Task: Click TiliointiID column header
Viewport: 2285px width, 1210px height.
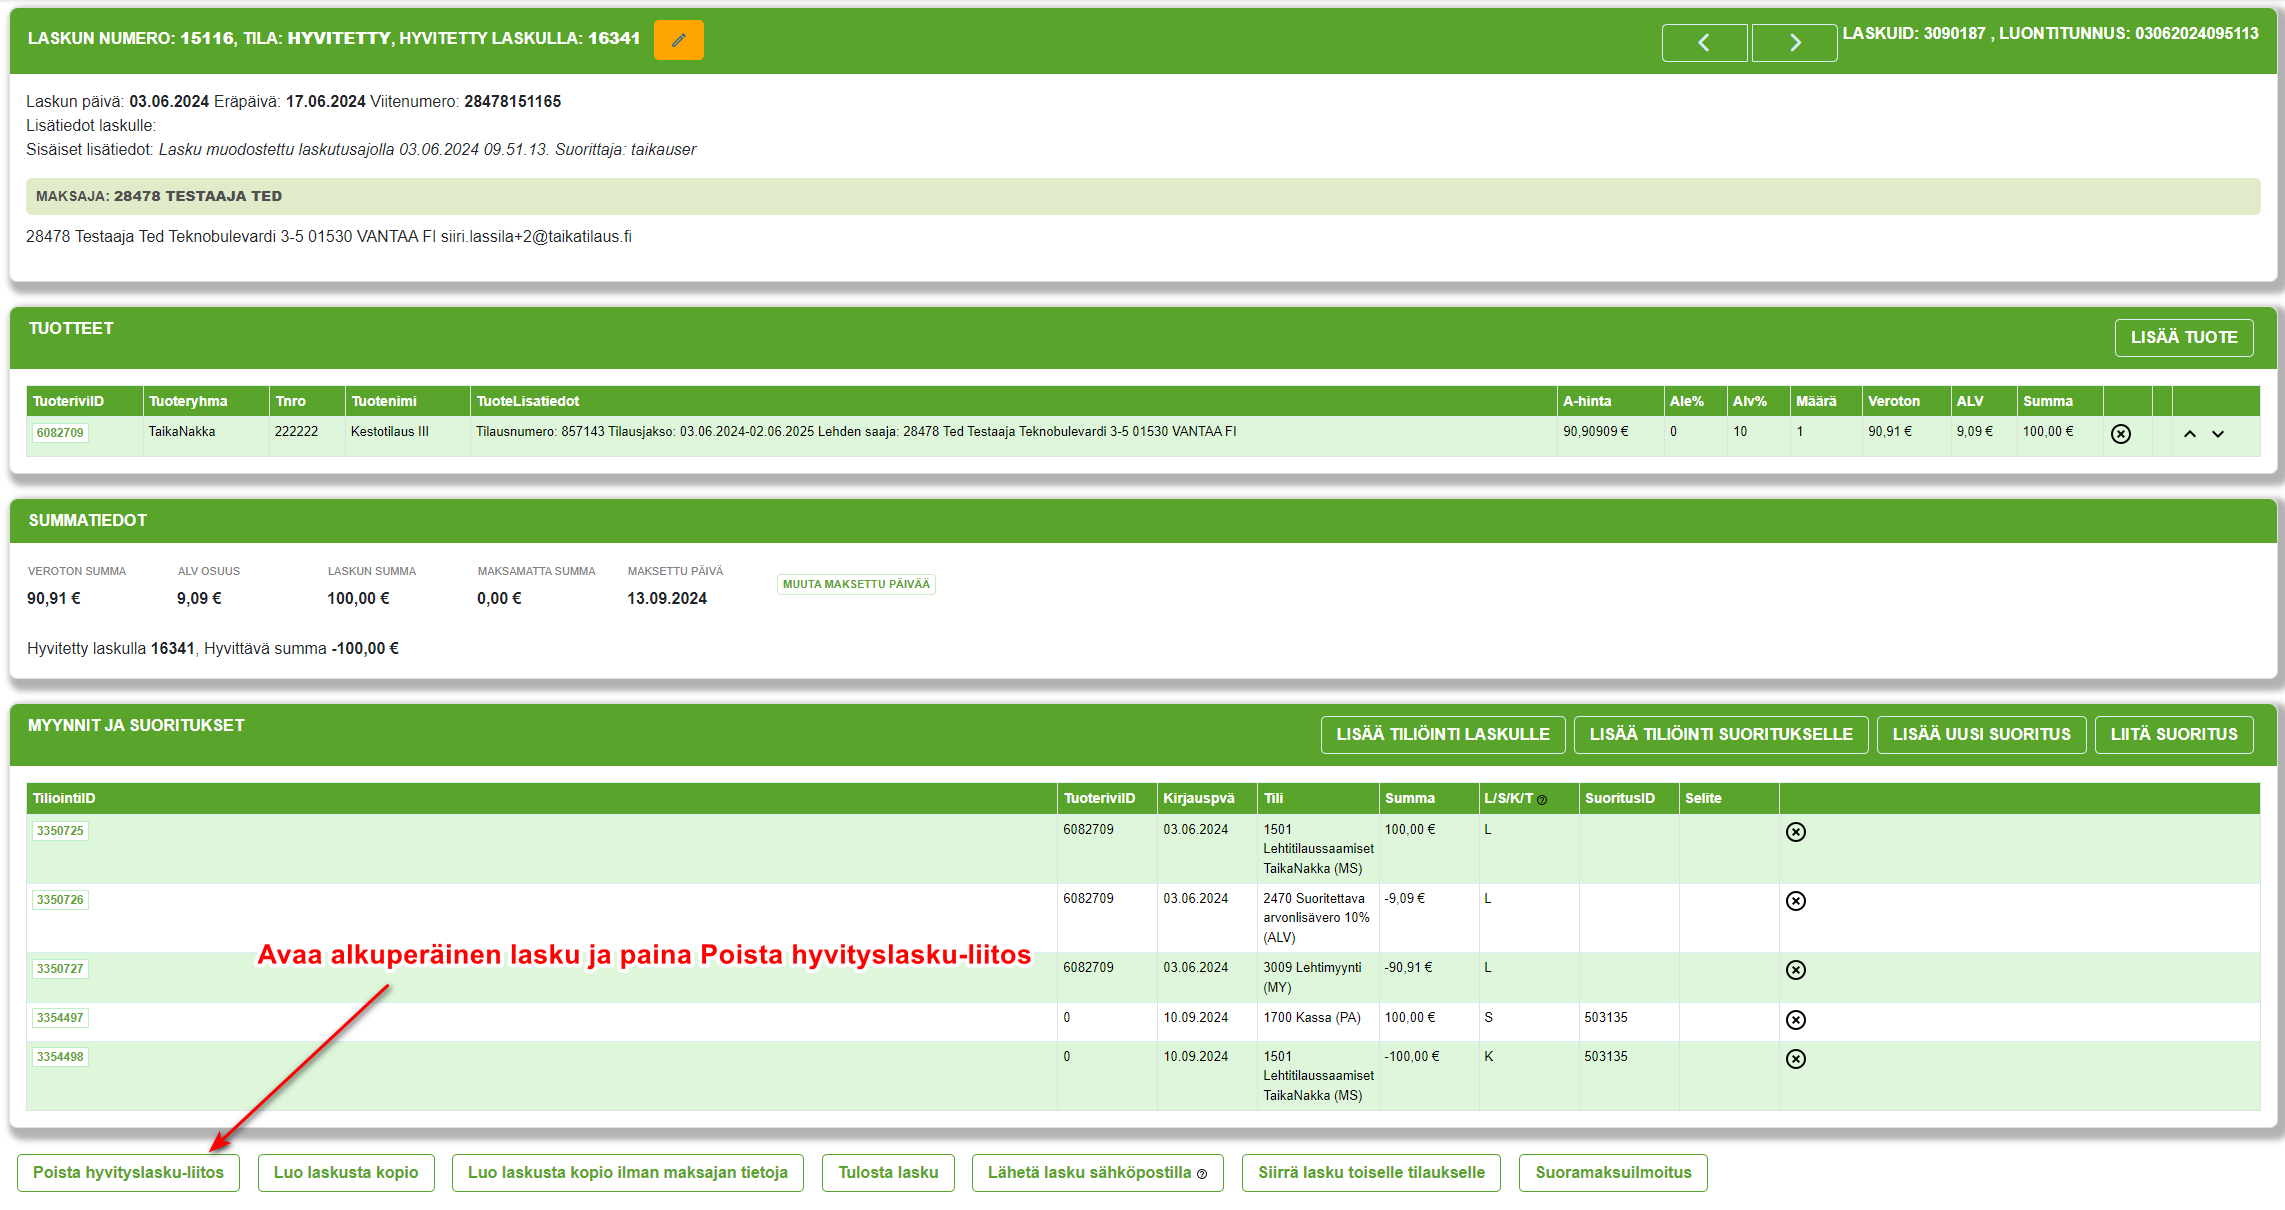Action: 541,798
